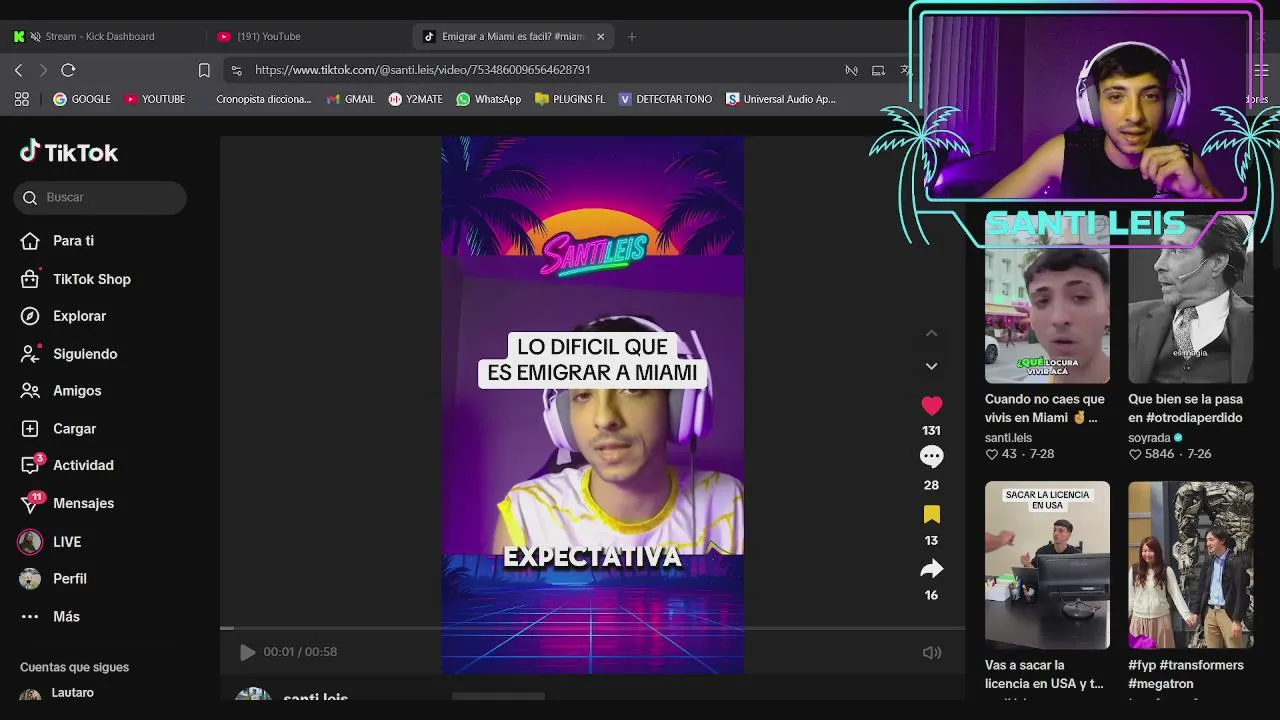1280x720 pixels.
Task: Open WhatsApp bookmark
Action: (x=489, y=99)
